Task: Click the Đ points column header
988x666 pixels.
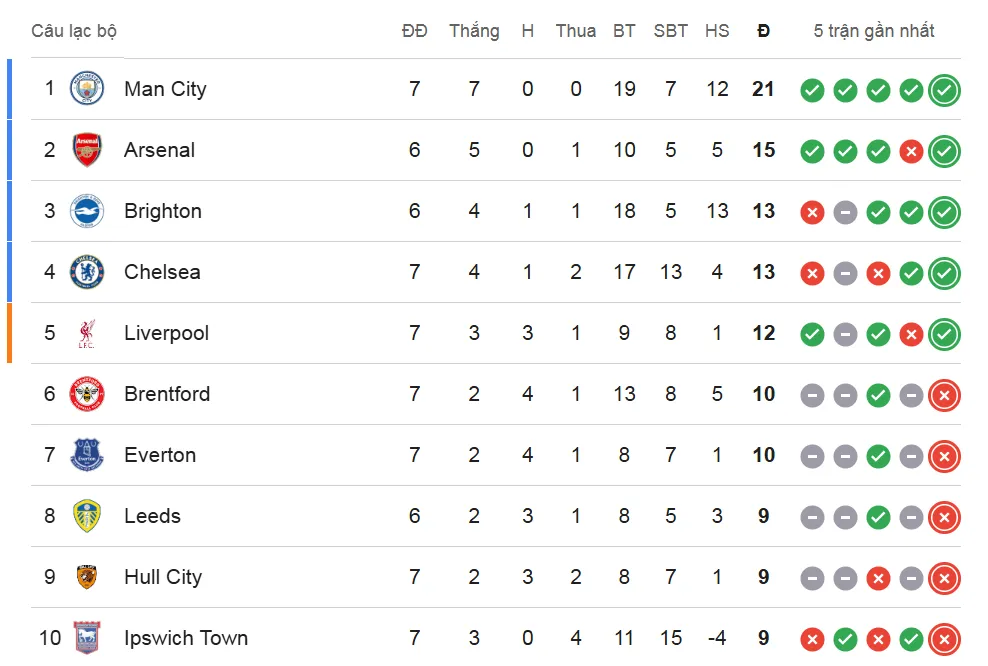Action: (x=763, y=31)
